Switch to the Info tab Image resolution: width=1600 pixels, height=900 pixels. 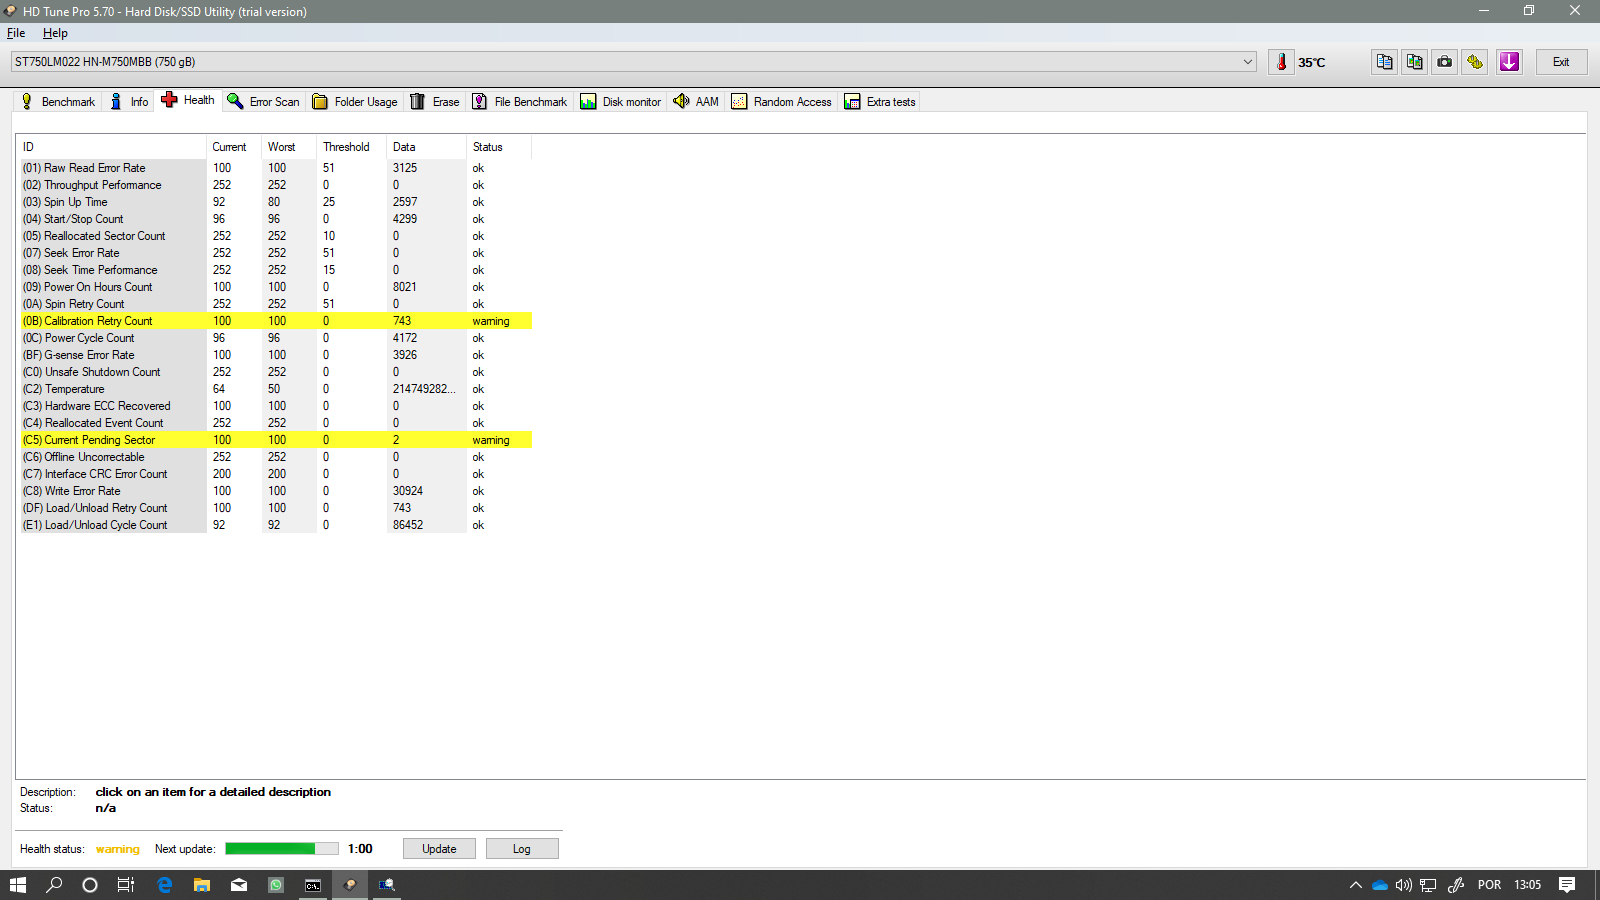[x=129, y=102]
